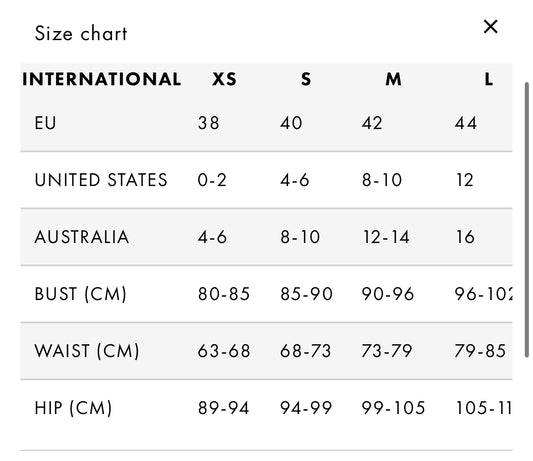This screenshot has height=461, width=533.
Task: Click Australia 12-14 cell
Action: pyautogui.click(x=386, y=237)
